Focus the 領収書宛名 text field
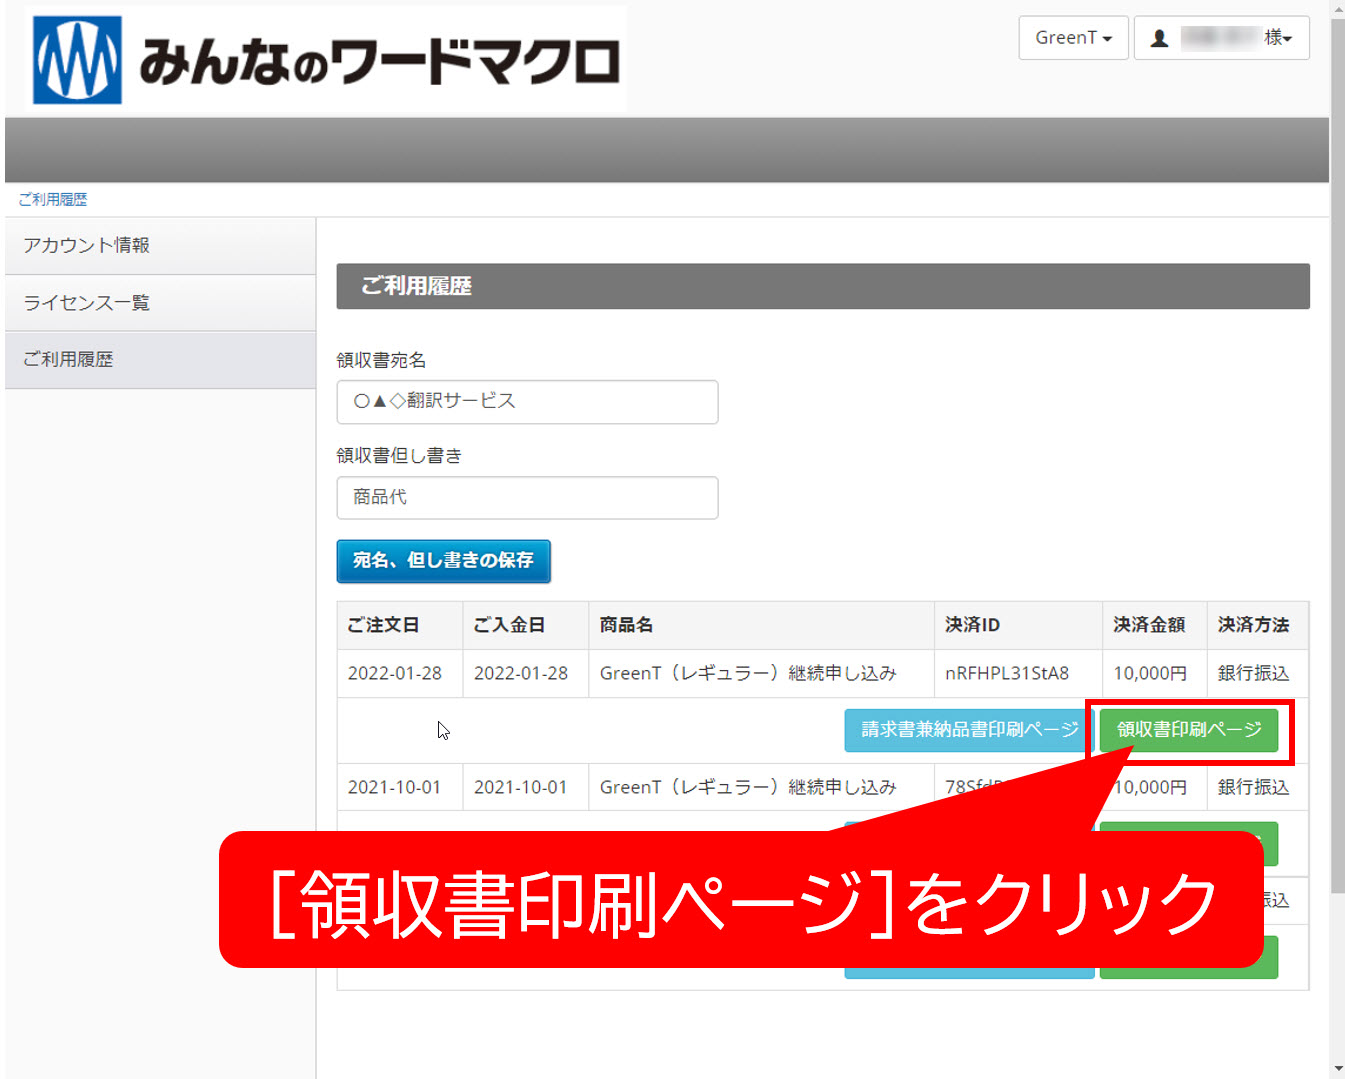The width and height of the screenshot is (1345, 1079). pos(527,401)
